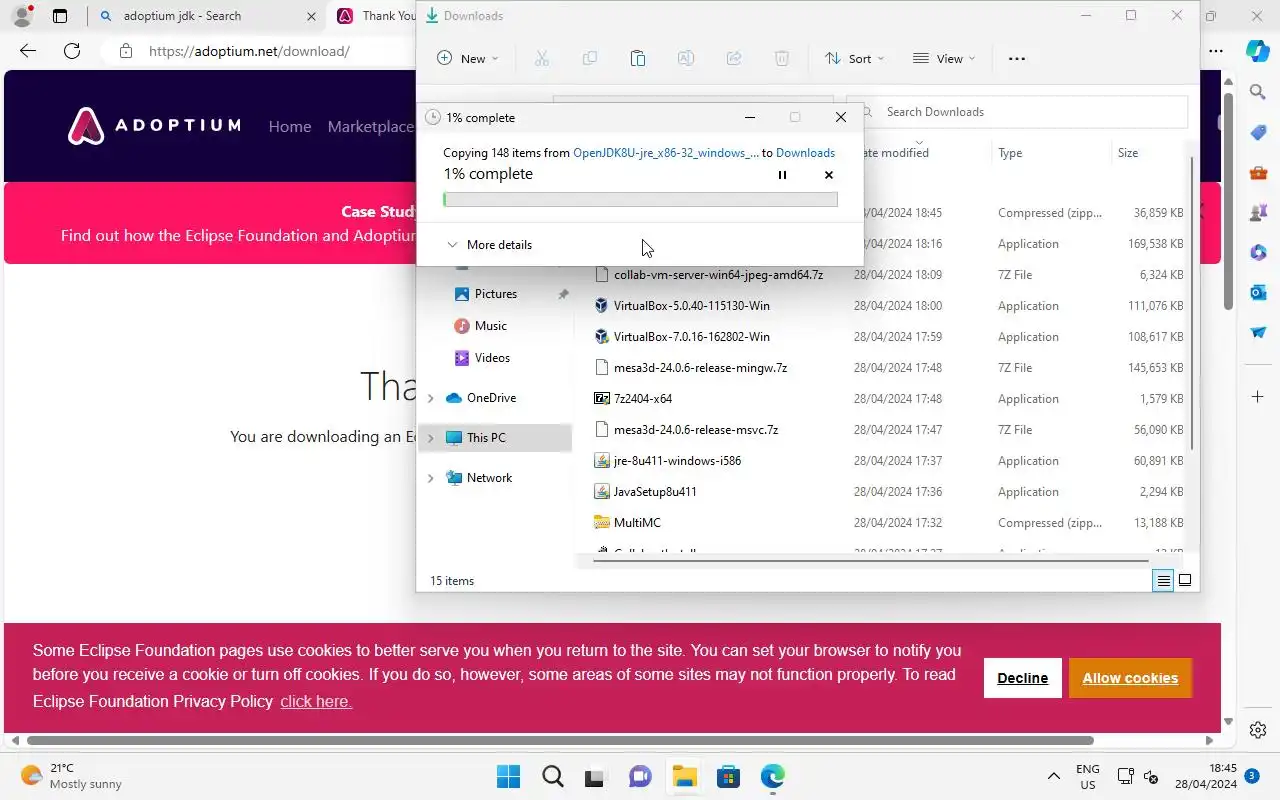Select the 7z2404-x64 installer icon

pos(602,399)
